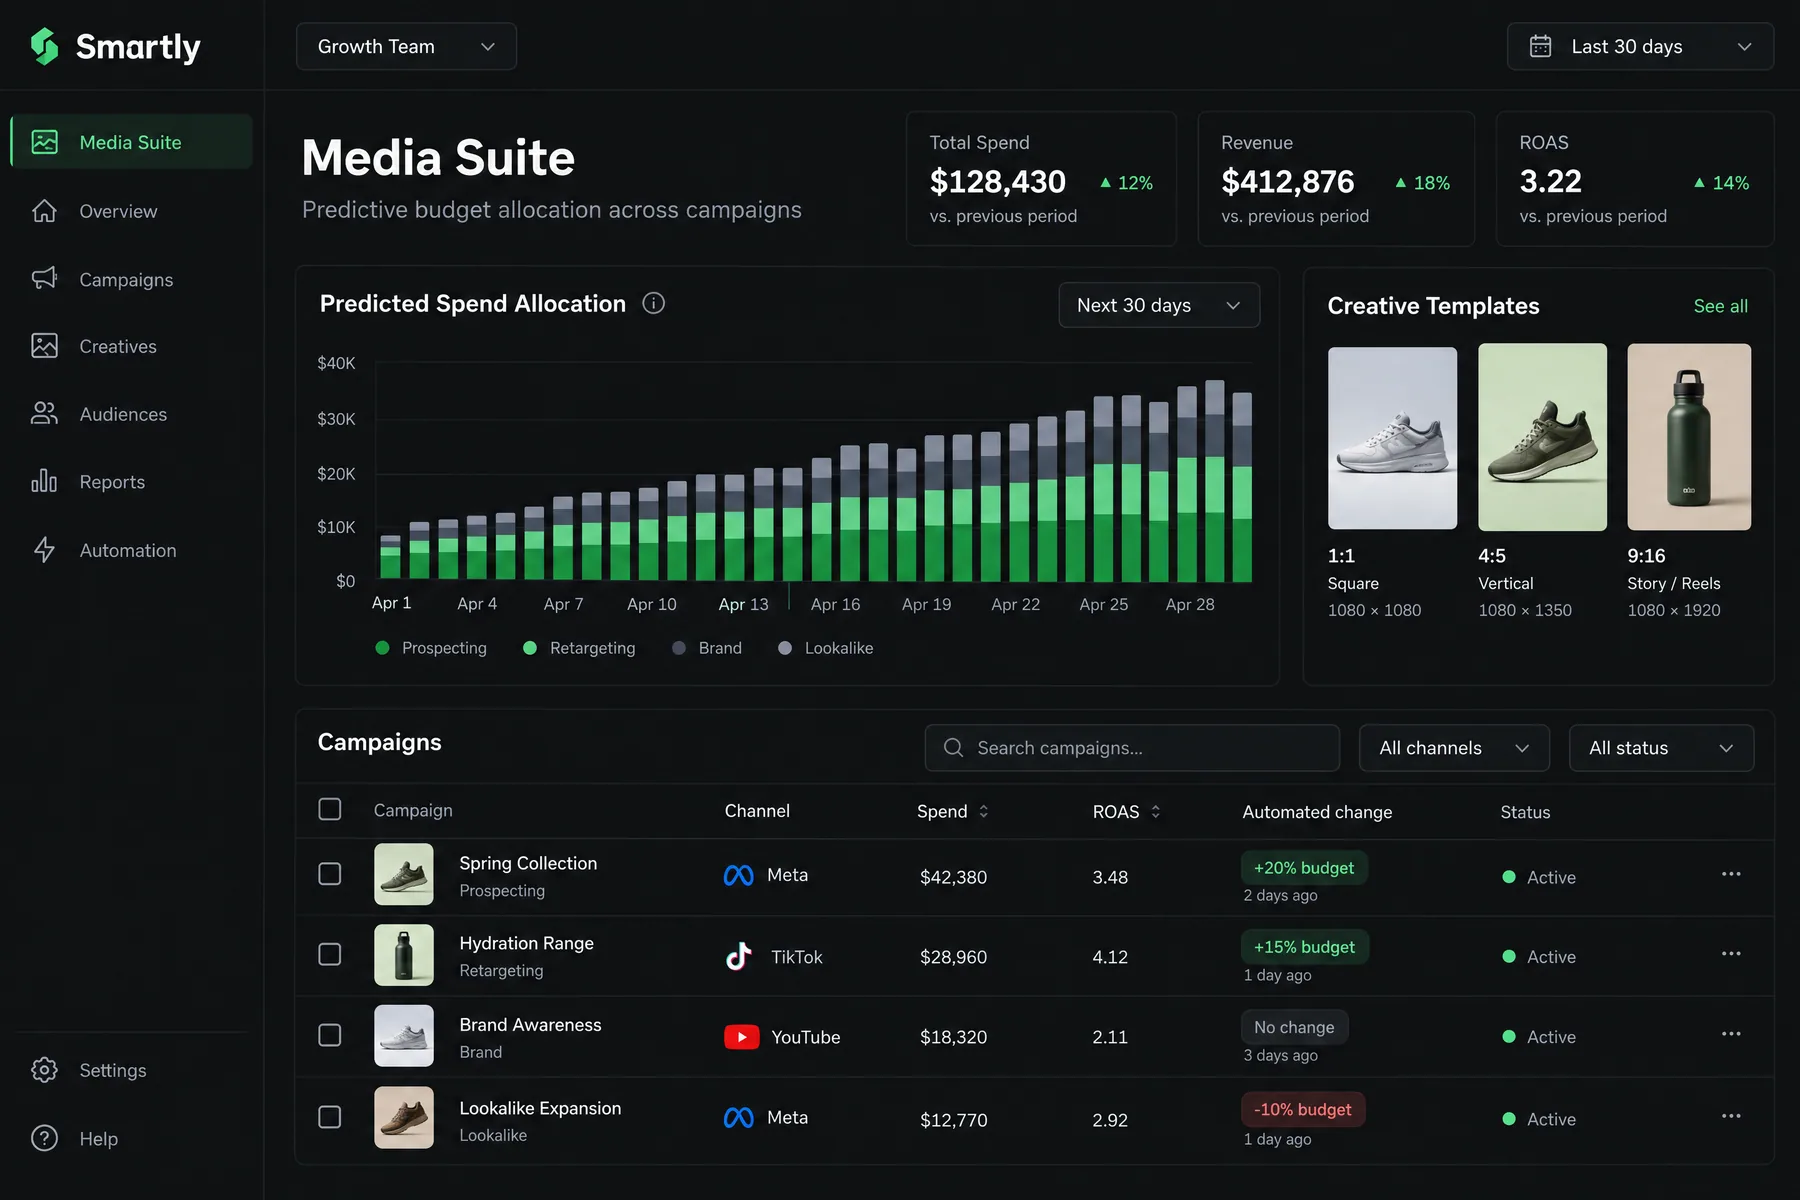Toggle the select-all campaigns checkbox
Image resolution: width=1800 pixels, height=1200 pixels.
(x=329, y=809)
